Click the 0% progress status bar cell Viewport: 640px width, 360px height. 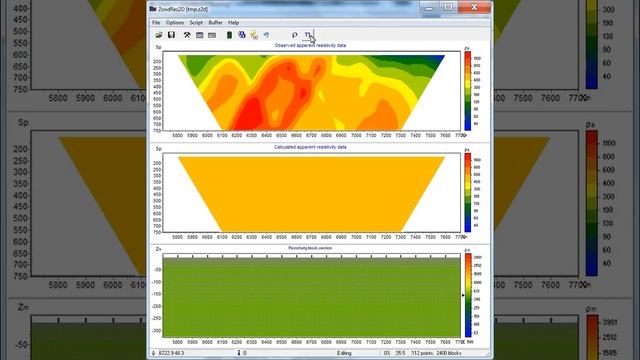[x=387, y=353]
